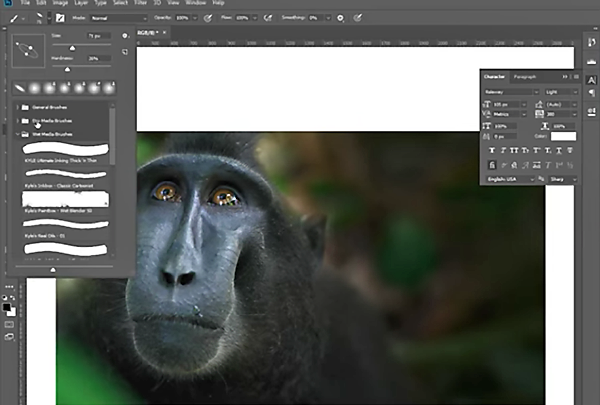
Task: Toggle Underline text style
Action: [x=559, y=150]
